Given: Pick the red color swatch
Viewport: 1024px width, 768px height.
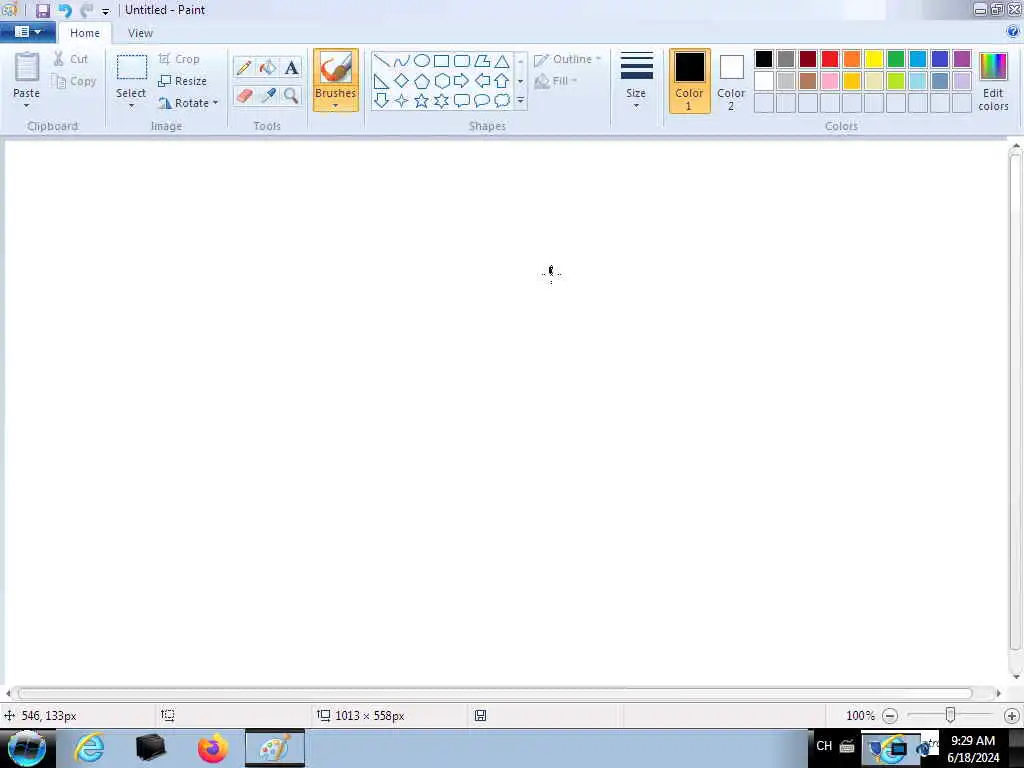Looking at the screenshot, I should pyautogui.click(x=830, y=59).
